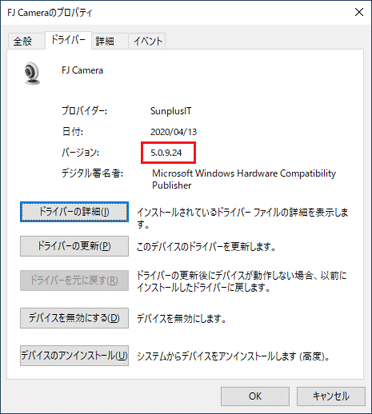372x414 pixels.
Task: Click description このデバイスのドライバーを更新します
Action: point(206,247)
